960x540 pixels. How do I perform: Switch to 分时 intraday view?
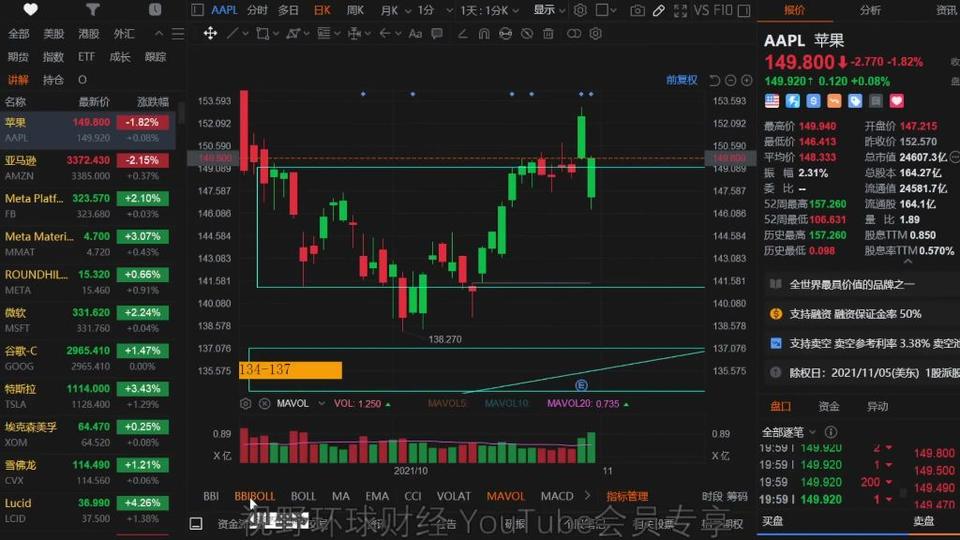(257, 10)
